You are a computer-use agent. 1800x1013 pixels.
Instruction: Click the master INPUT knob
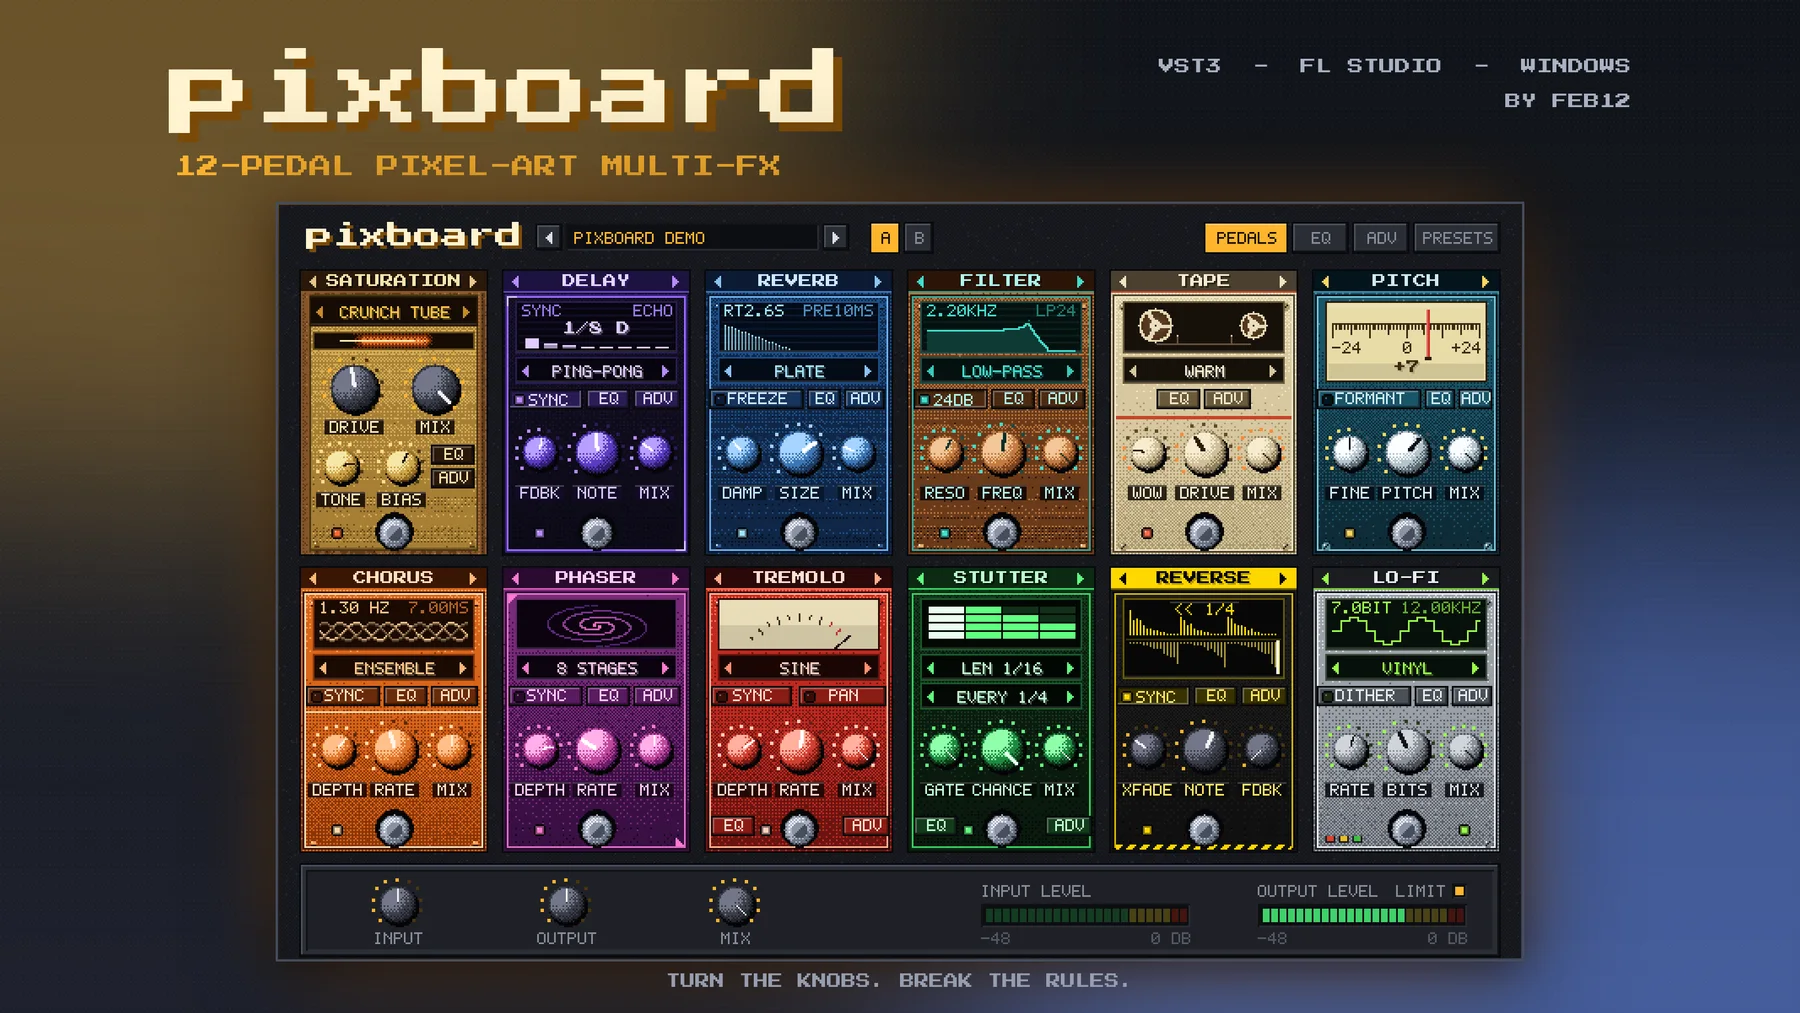tap(397, 904)
